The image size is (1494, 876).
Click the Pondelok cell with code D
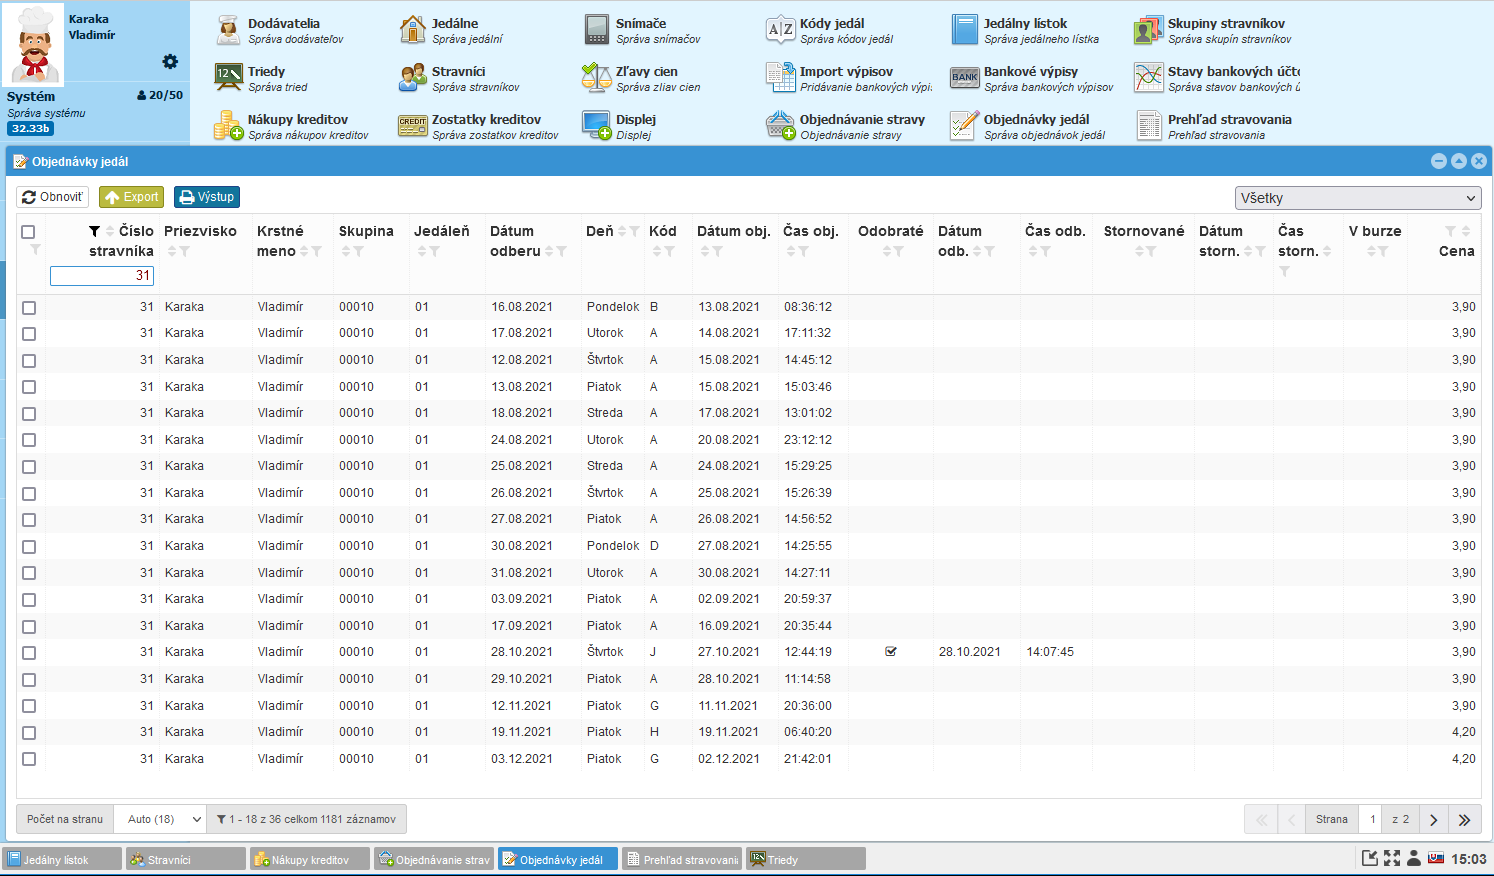pyautogui.click(x=613, y=546)
